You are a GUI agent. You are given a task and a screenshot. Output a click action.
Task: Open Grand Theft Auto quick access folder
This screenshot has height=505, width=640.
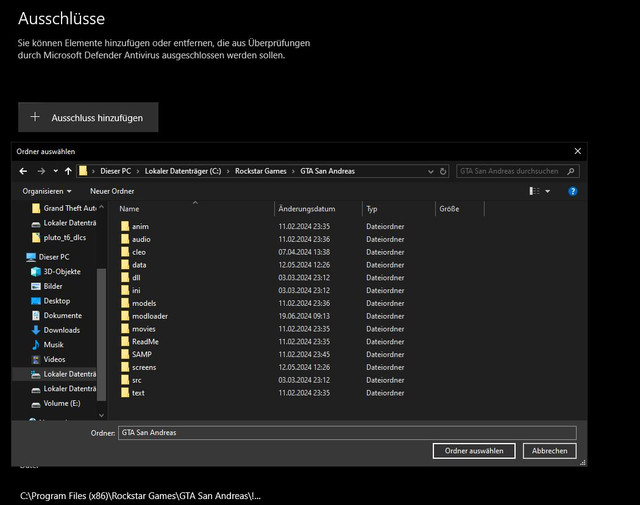click(64, 208)
